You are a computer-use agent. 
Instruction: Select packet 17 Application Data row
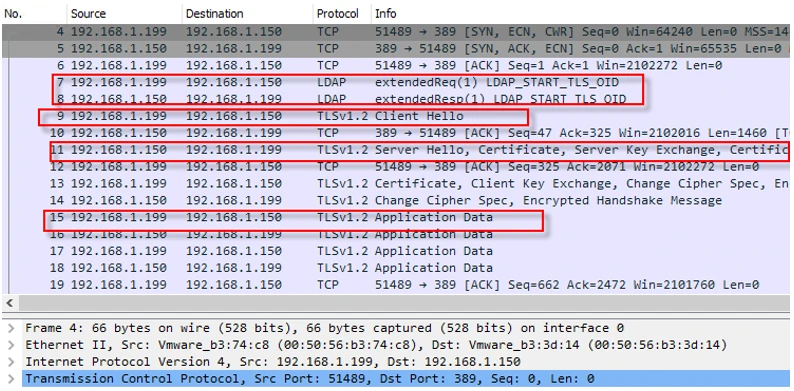(x=397, y=251)
